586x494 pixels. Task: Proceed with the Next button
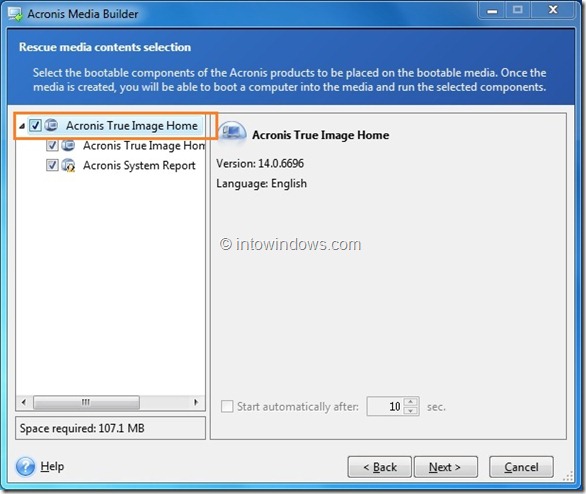click(x=445, y=467)
